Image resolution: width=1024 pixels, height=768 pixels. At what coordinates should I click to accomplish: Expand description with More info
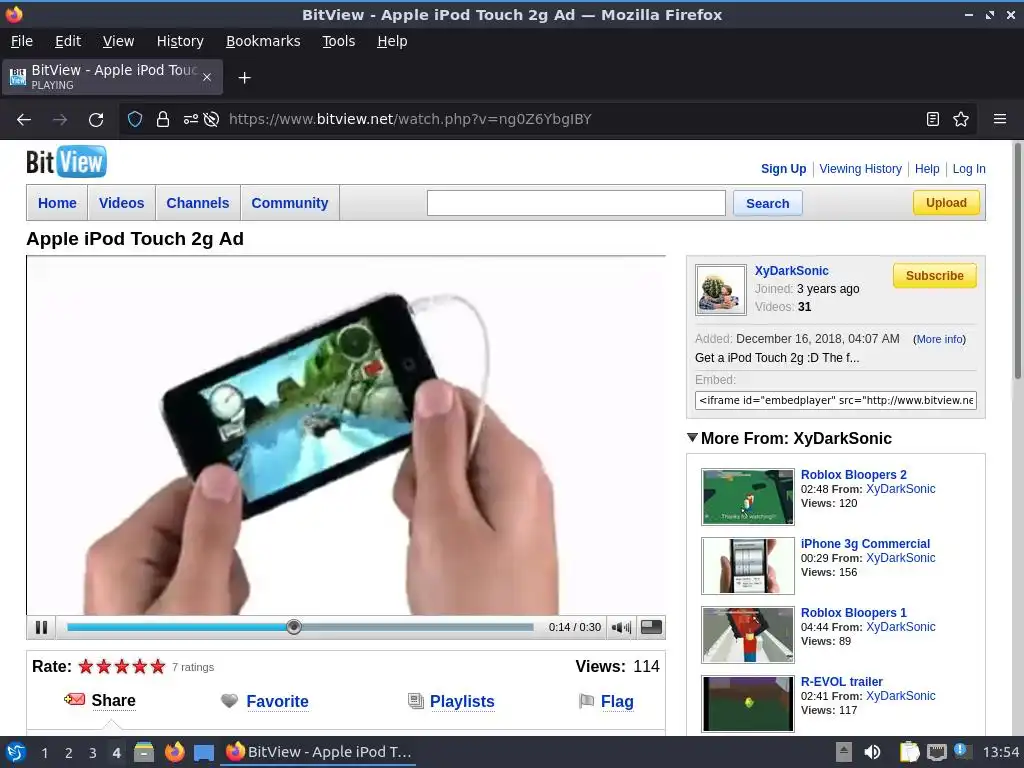point(939,339)
